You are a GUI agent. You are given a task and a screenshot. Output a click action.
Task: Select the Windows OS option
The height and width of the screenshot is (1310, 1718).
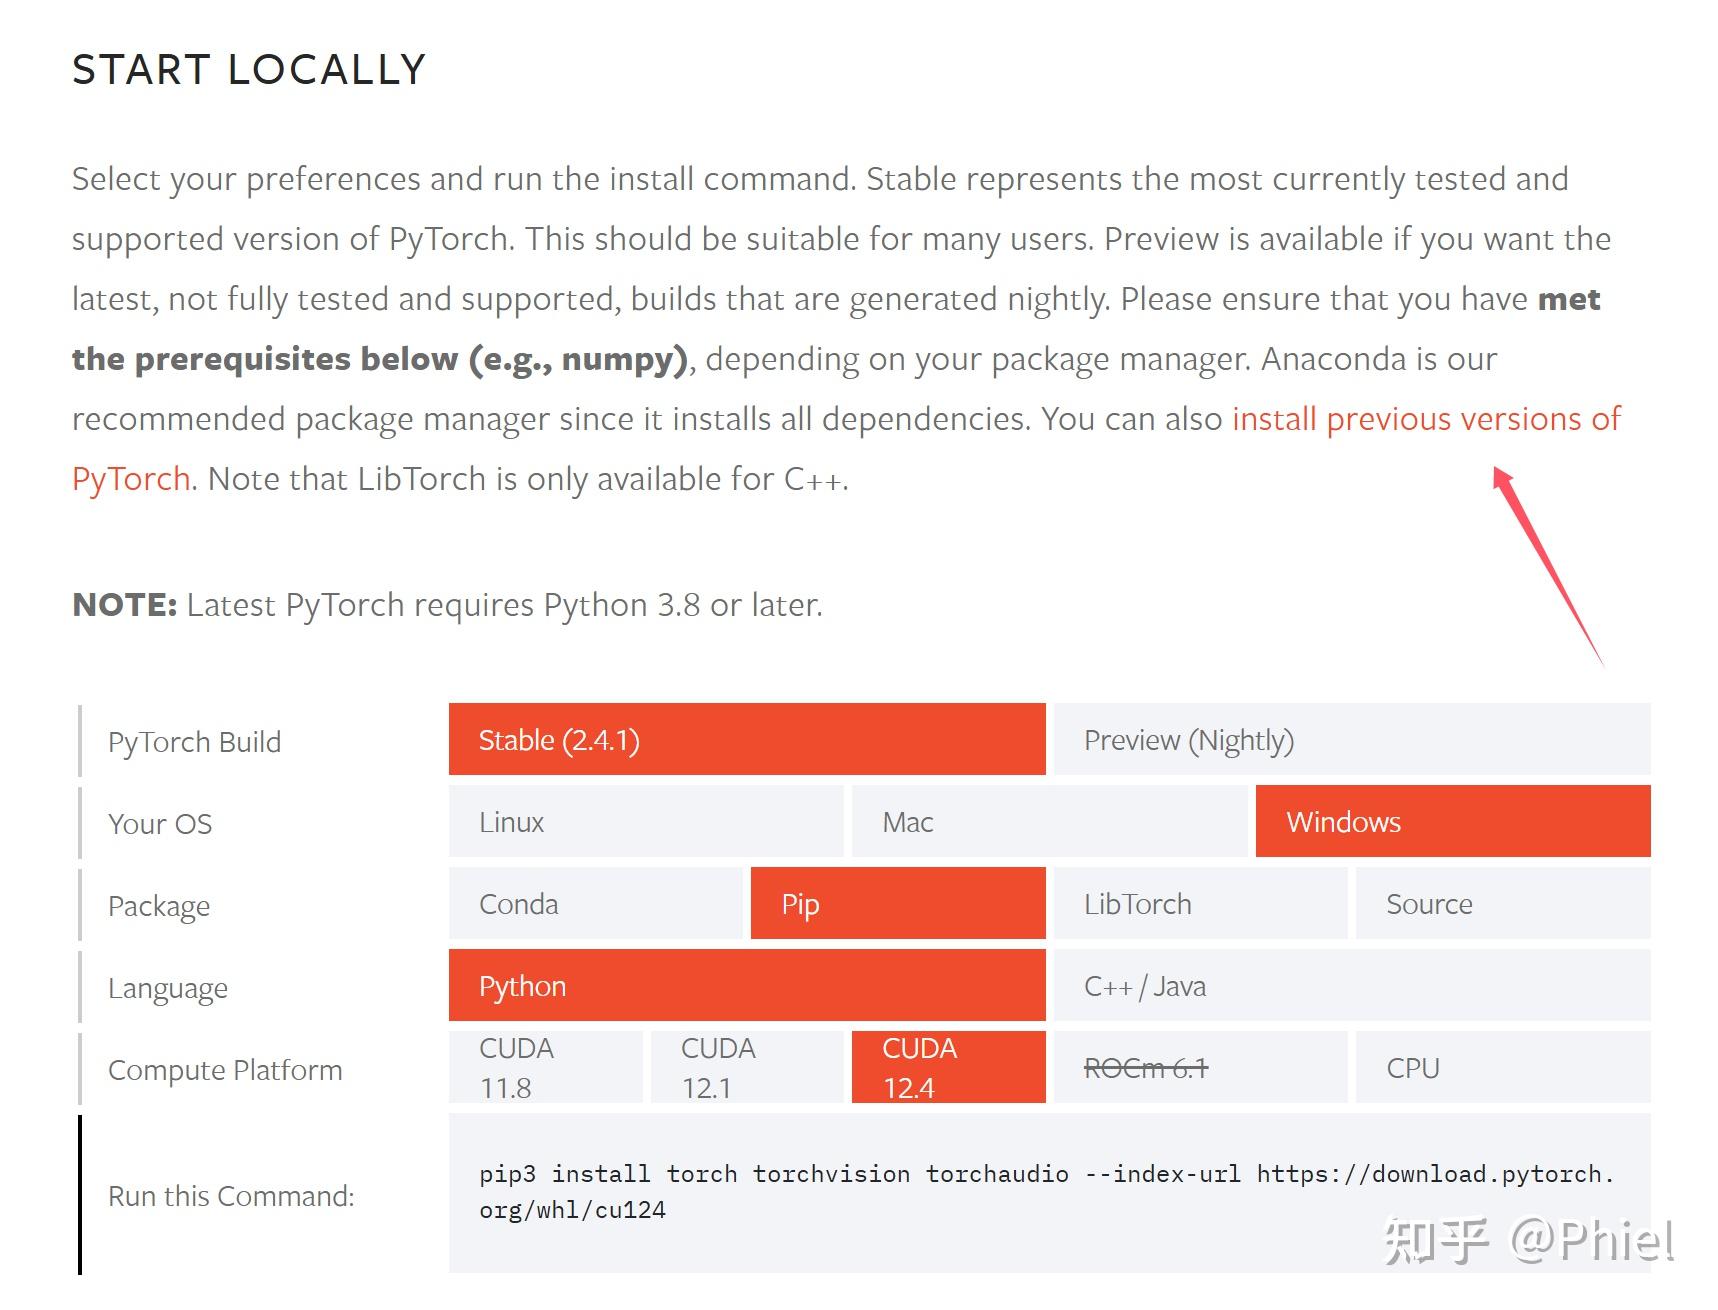[1452, 822]
